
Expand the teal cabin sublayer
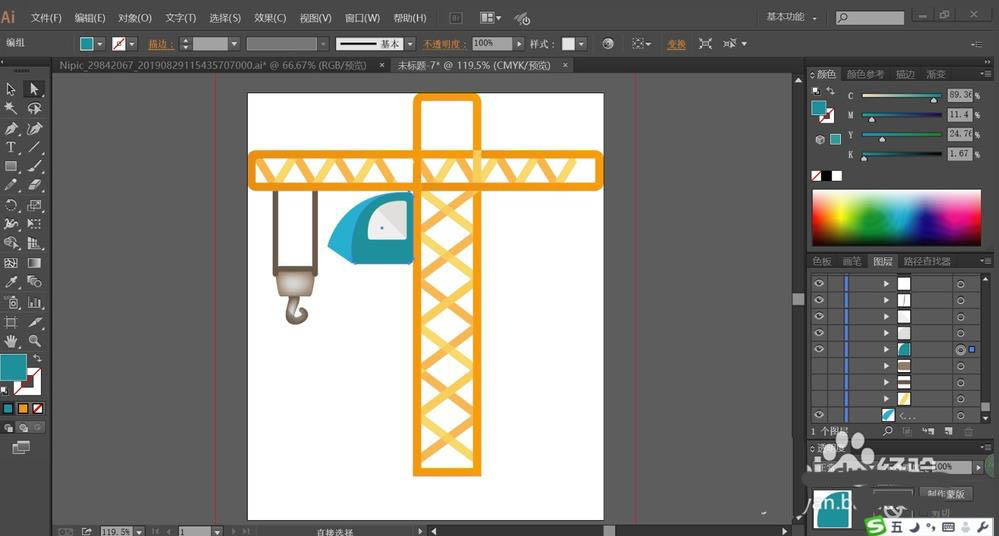(886, 349)
